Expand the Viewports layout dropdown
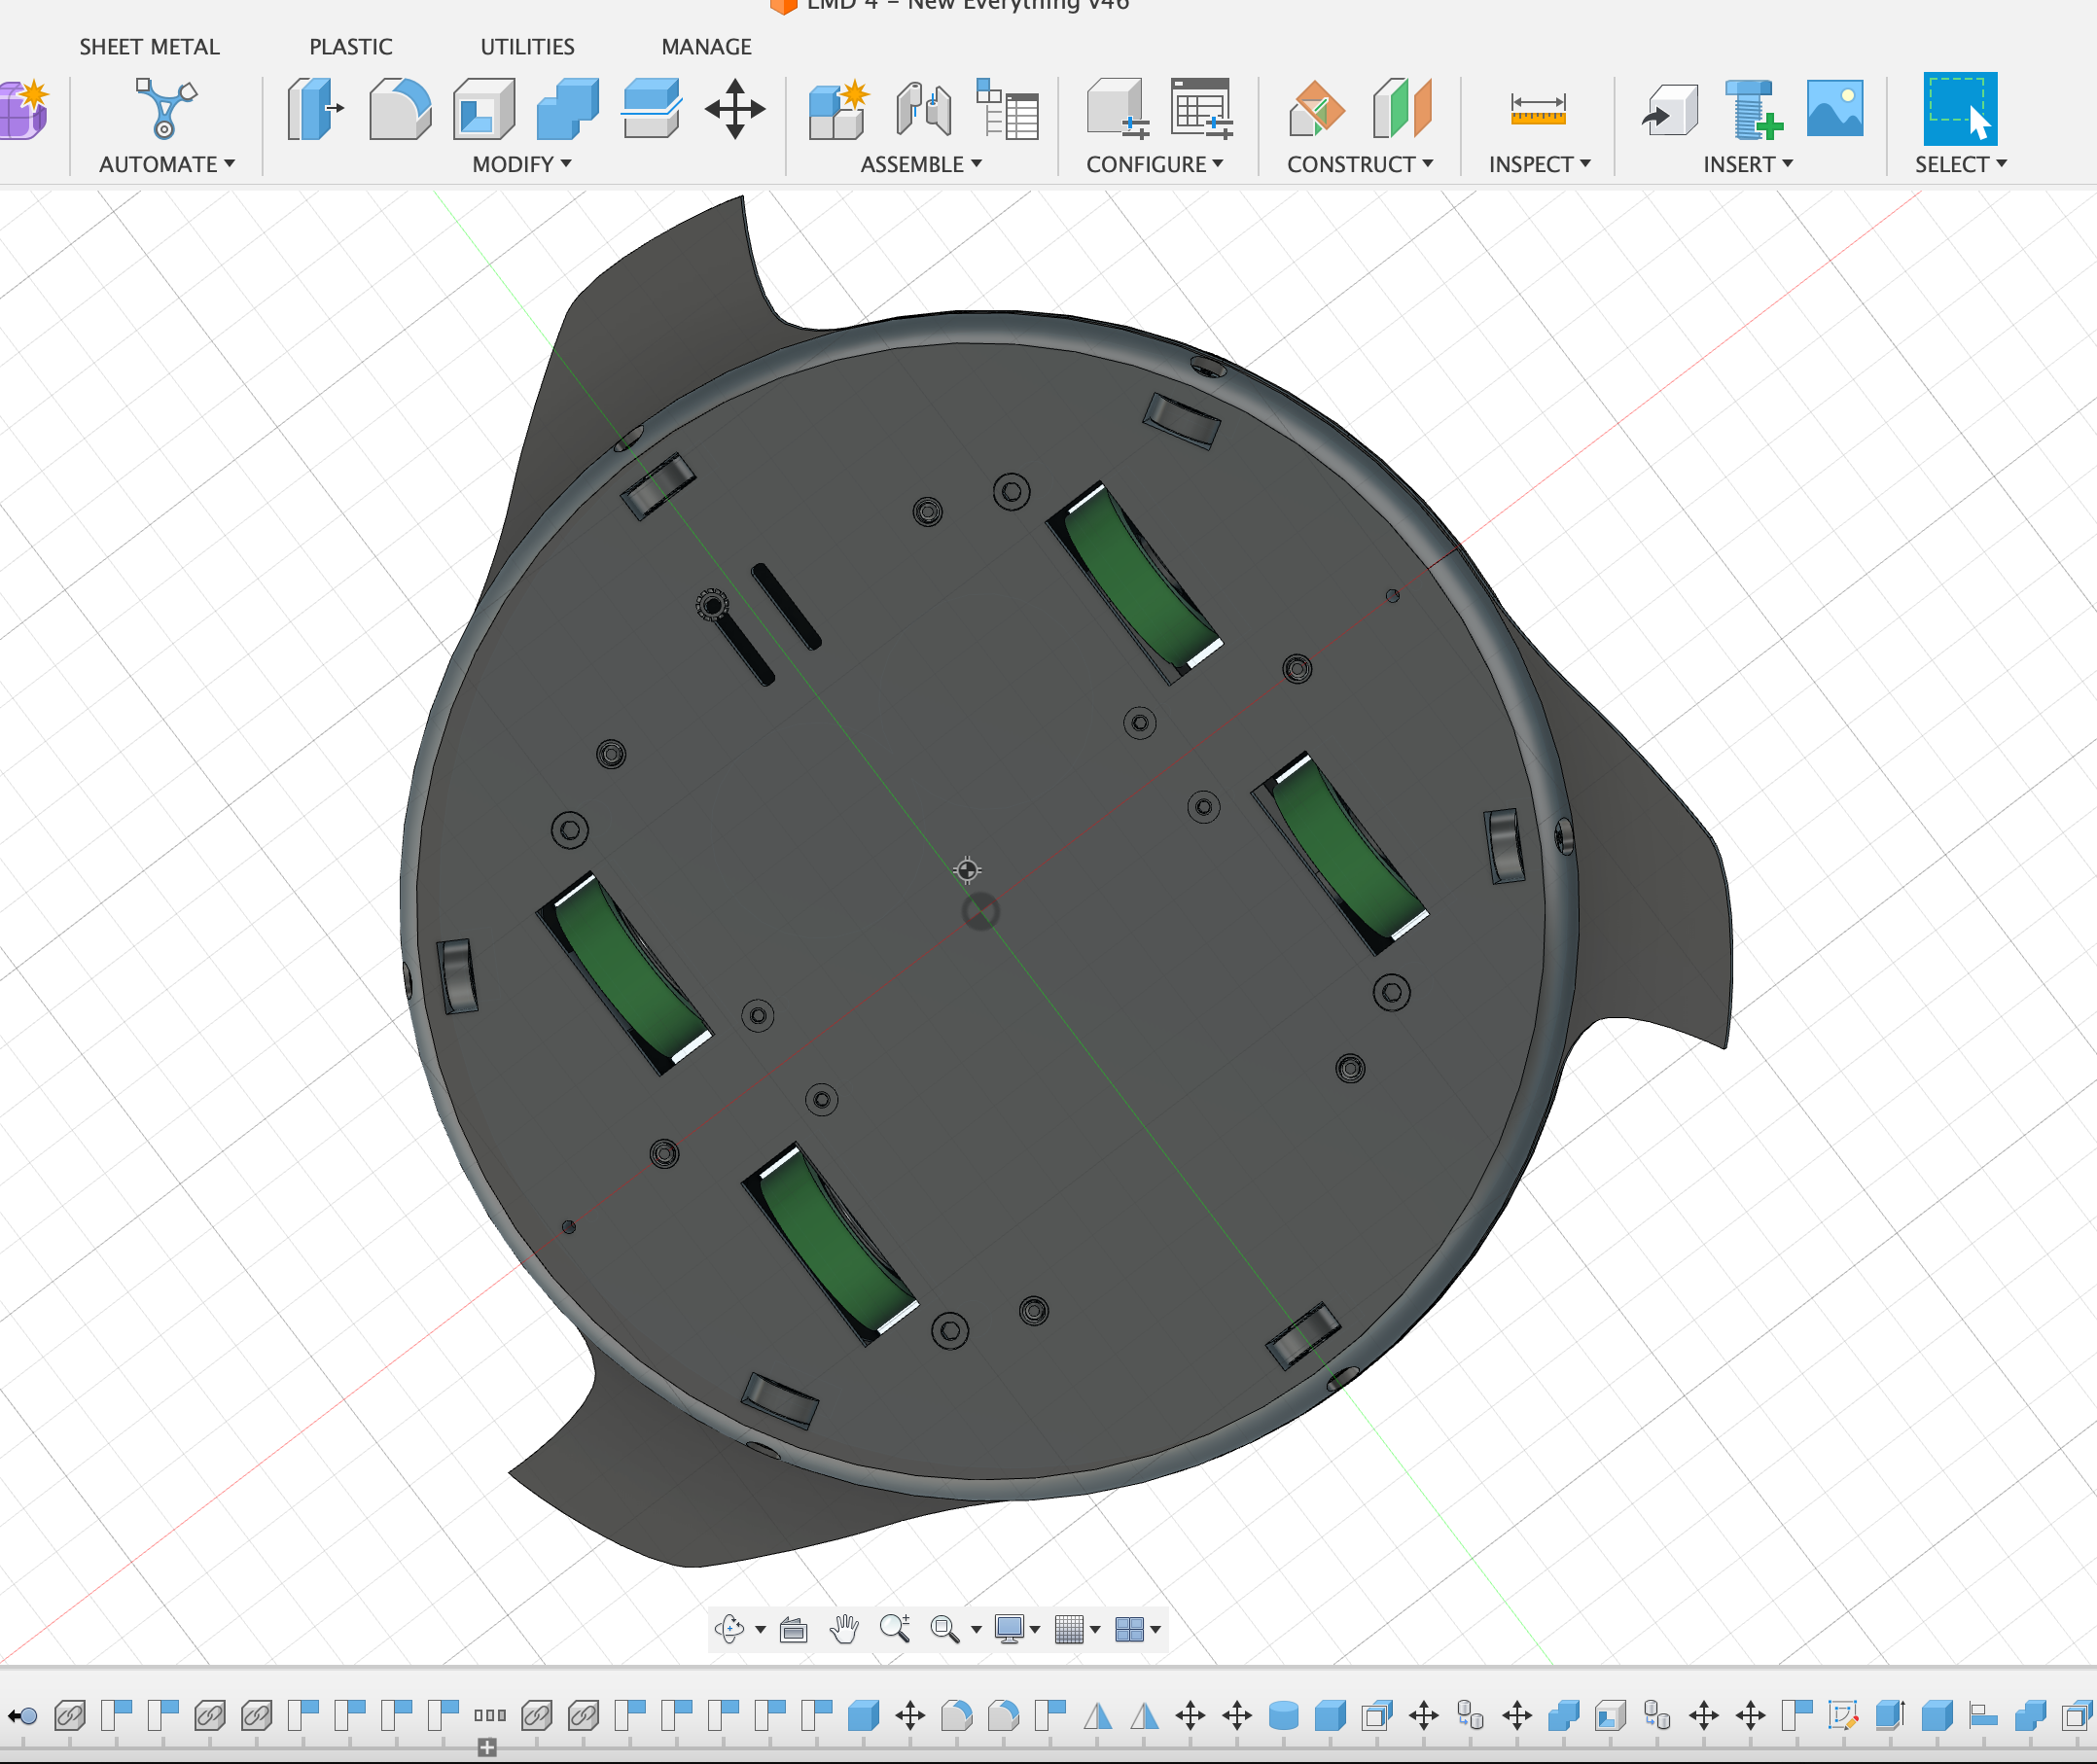The width and height of the screenshot is (2097, 1764). 1138,1629
